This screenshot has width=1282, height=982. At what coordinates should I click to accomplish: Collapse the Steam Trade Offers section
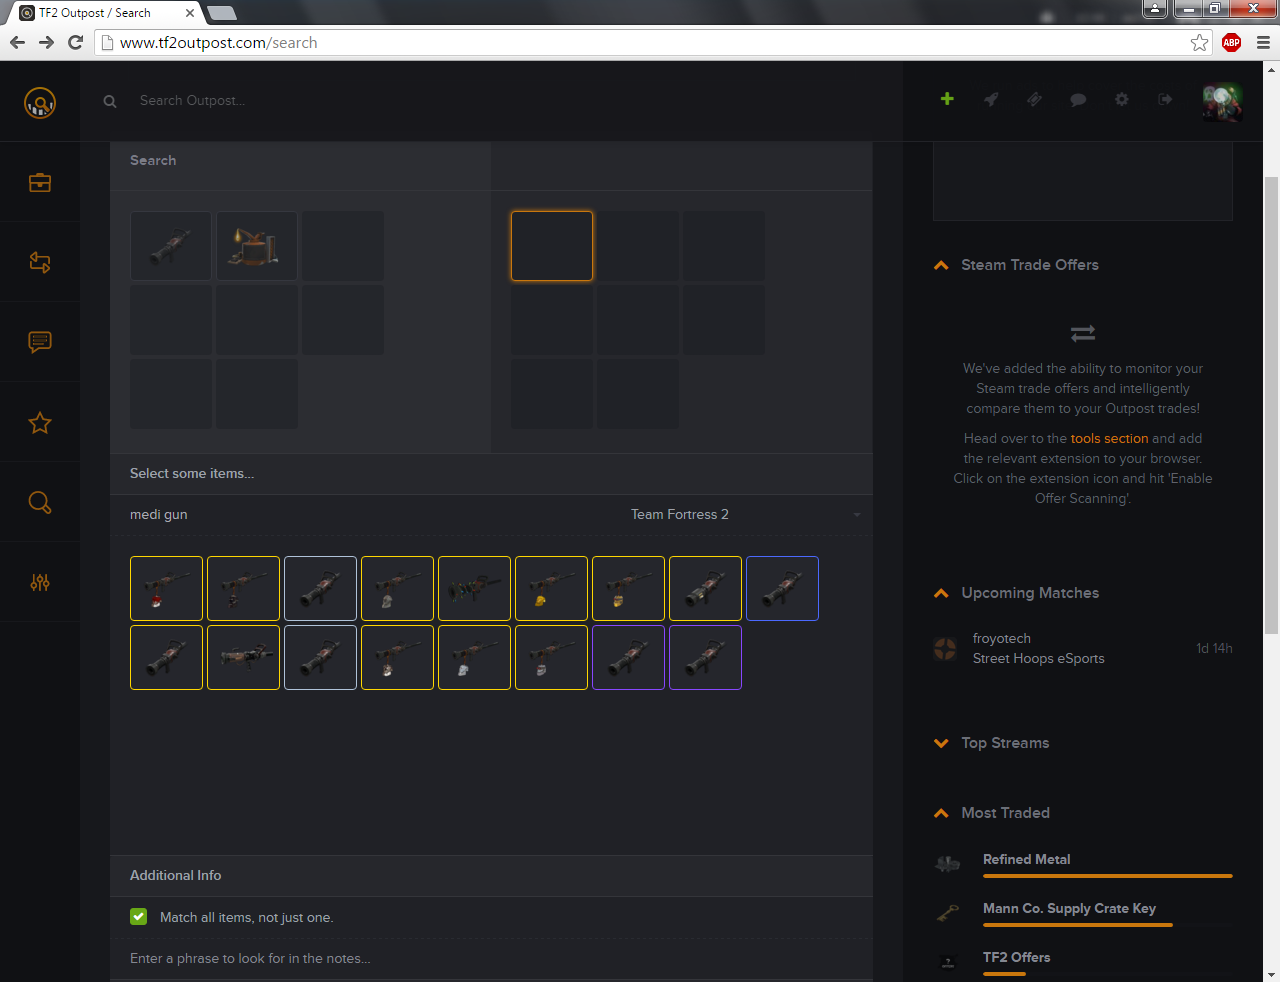click(941, 265)
